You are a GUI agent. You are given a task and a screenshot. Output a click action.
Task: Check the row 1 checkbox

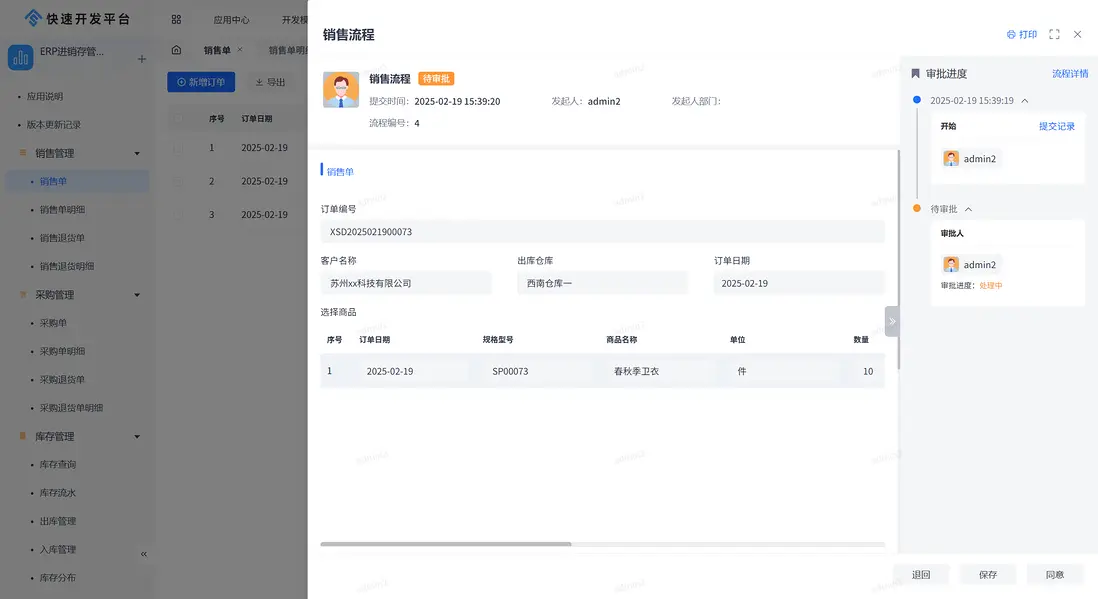pos(178,148)
